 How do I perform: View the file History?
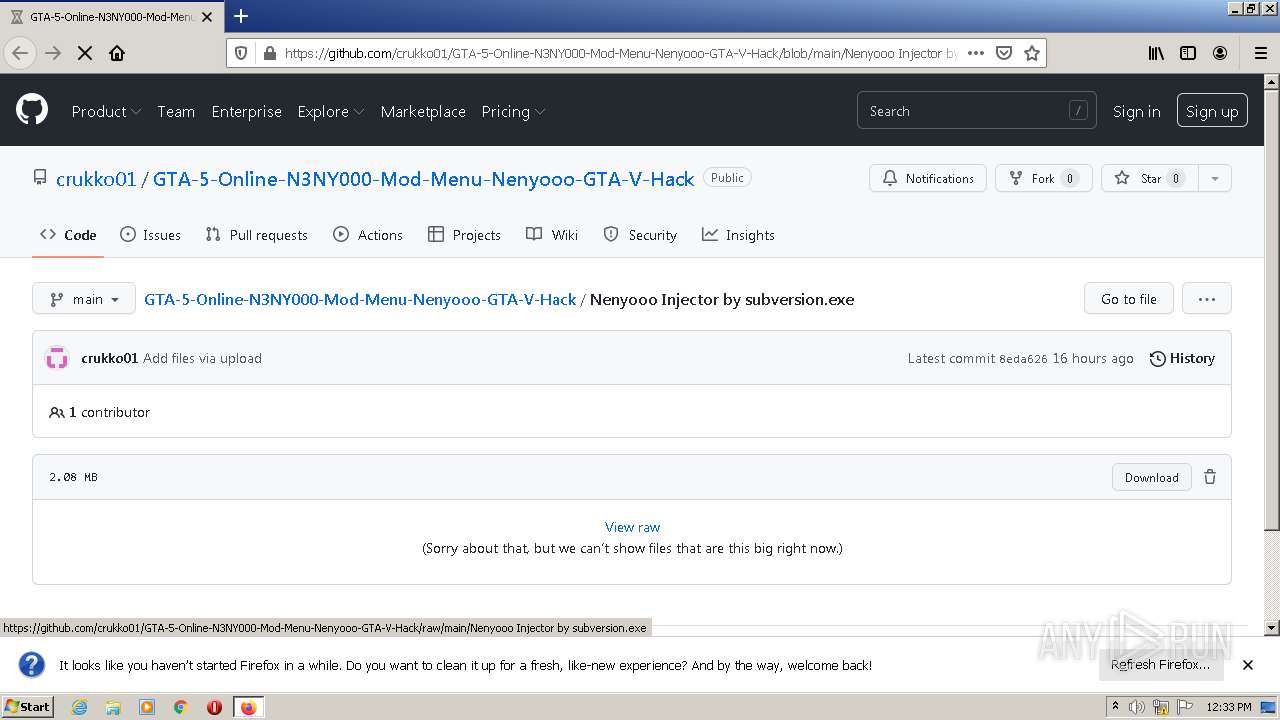tap(1182, 358)
